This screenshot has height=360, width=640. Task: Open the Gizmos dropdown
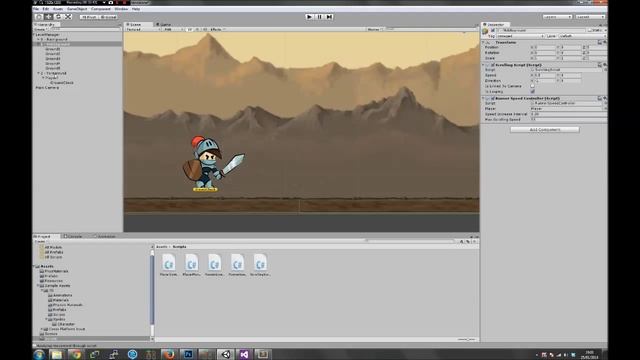pos(375,29)
